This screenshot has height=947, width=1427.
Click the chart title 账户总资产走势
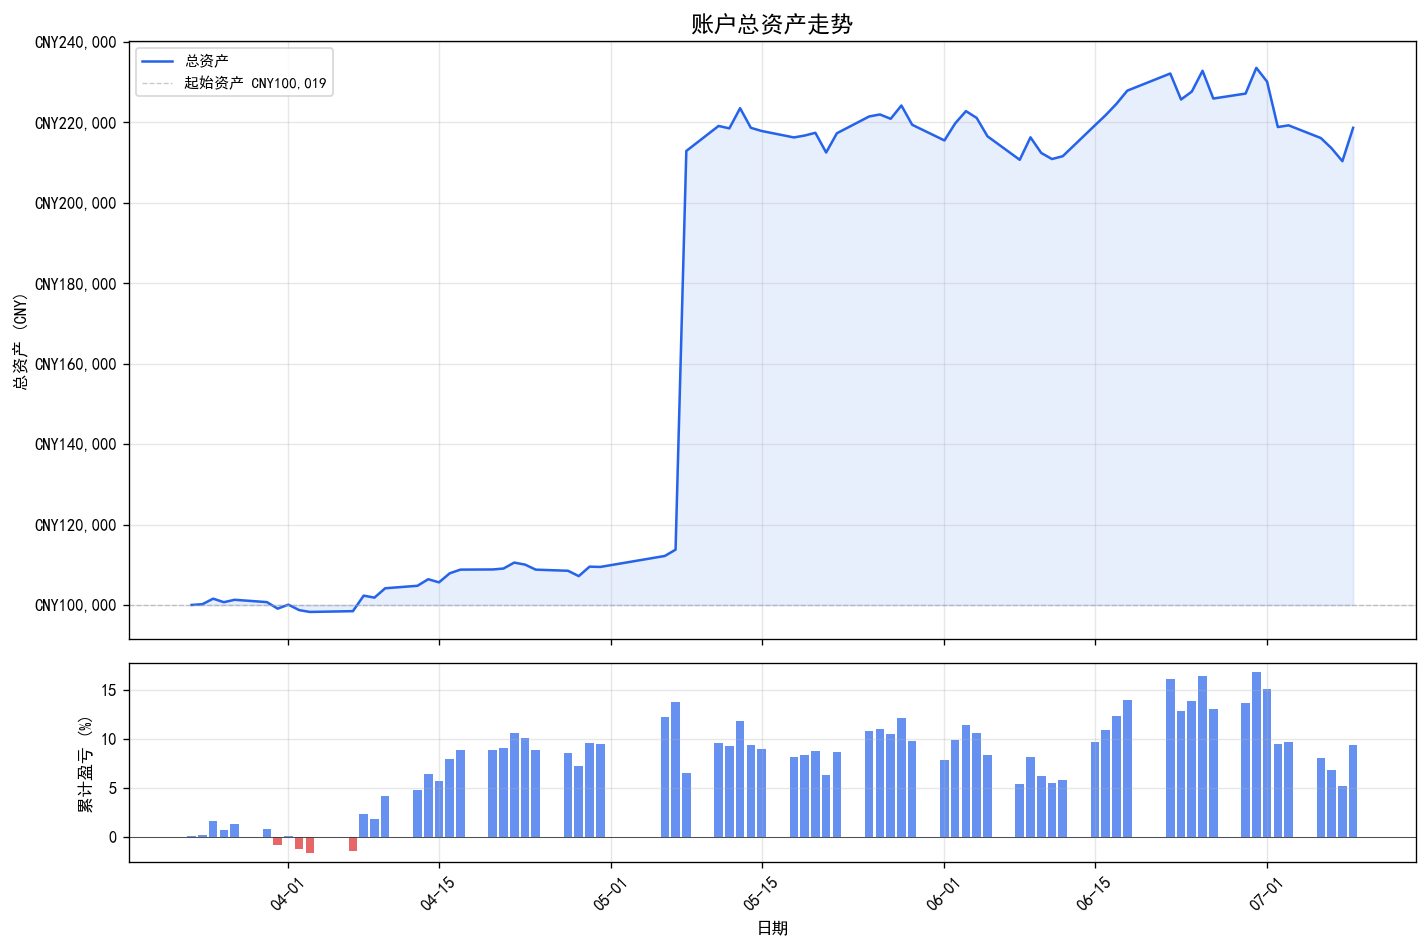[x=772, y=24]
